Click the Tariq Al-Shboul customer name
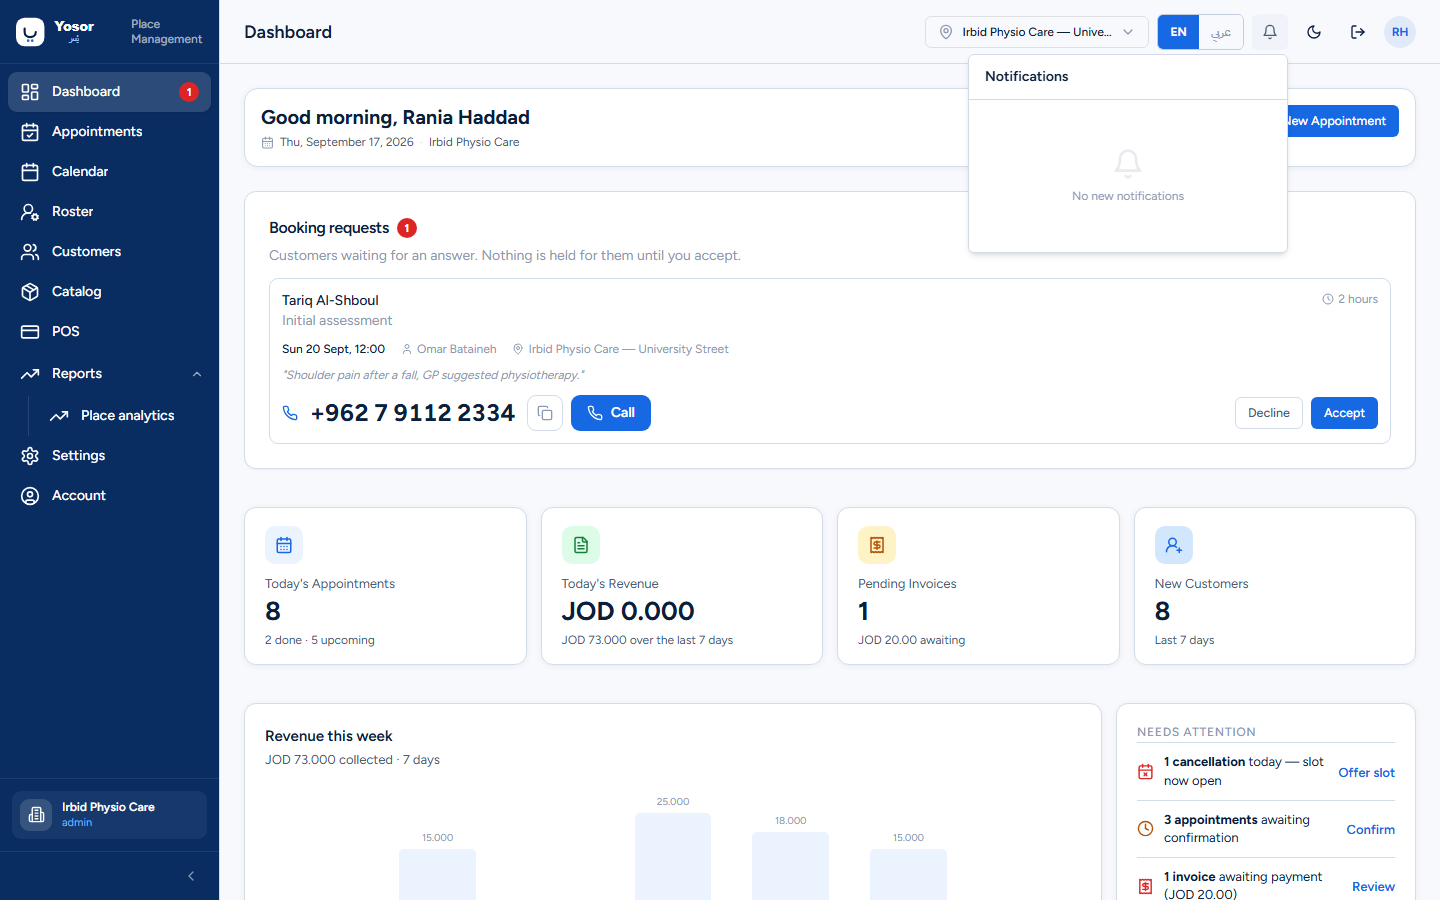 click(330, 300)
